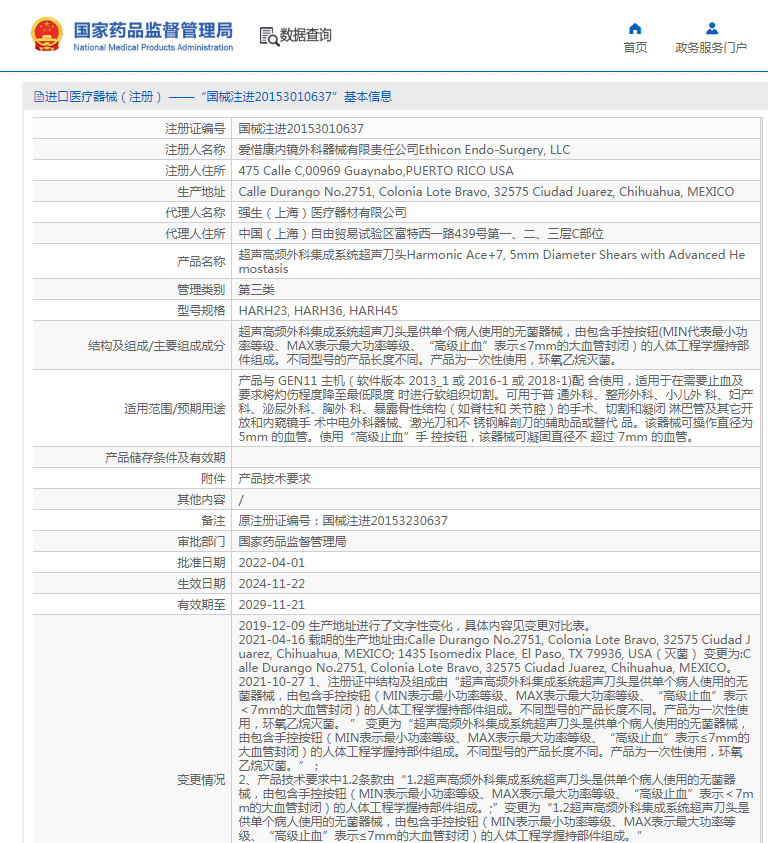Viewport: 768px width, 843px height.
Task: Select 批准日期 value 2022-04-01
Action: [272, 563]
